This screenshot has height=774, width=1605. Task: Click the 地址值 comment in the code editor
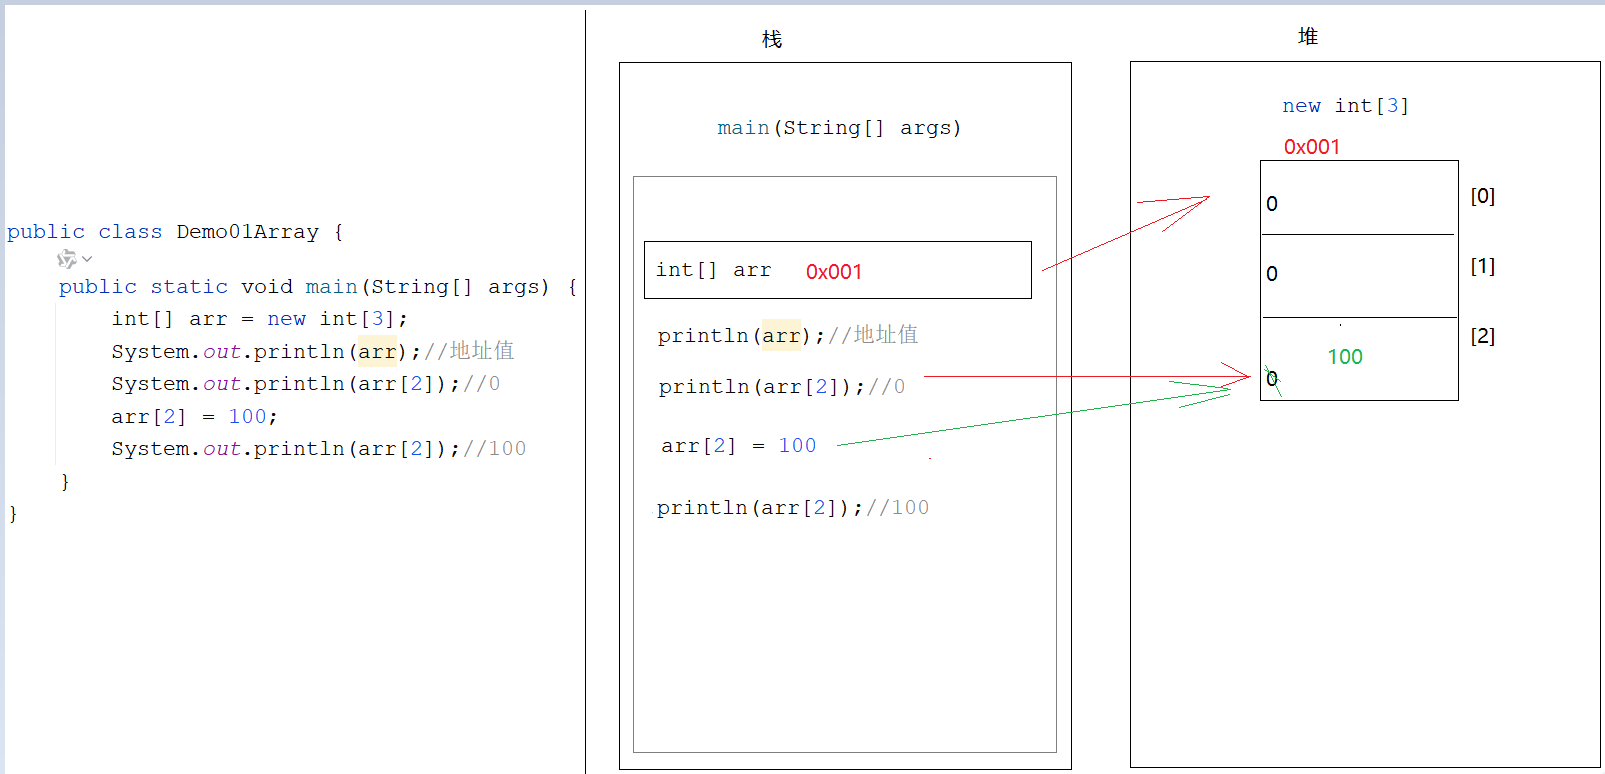(481, 351)
